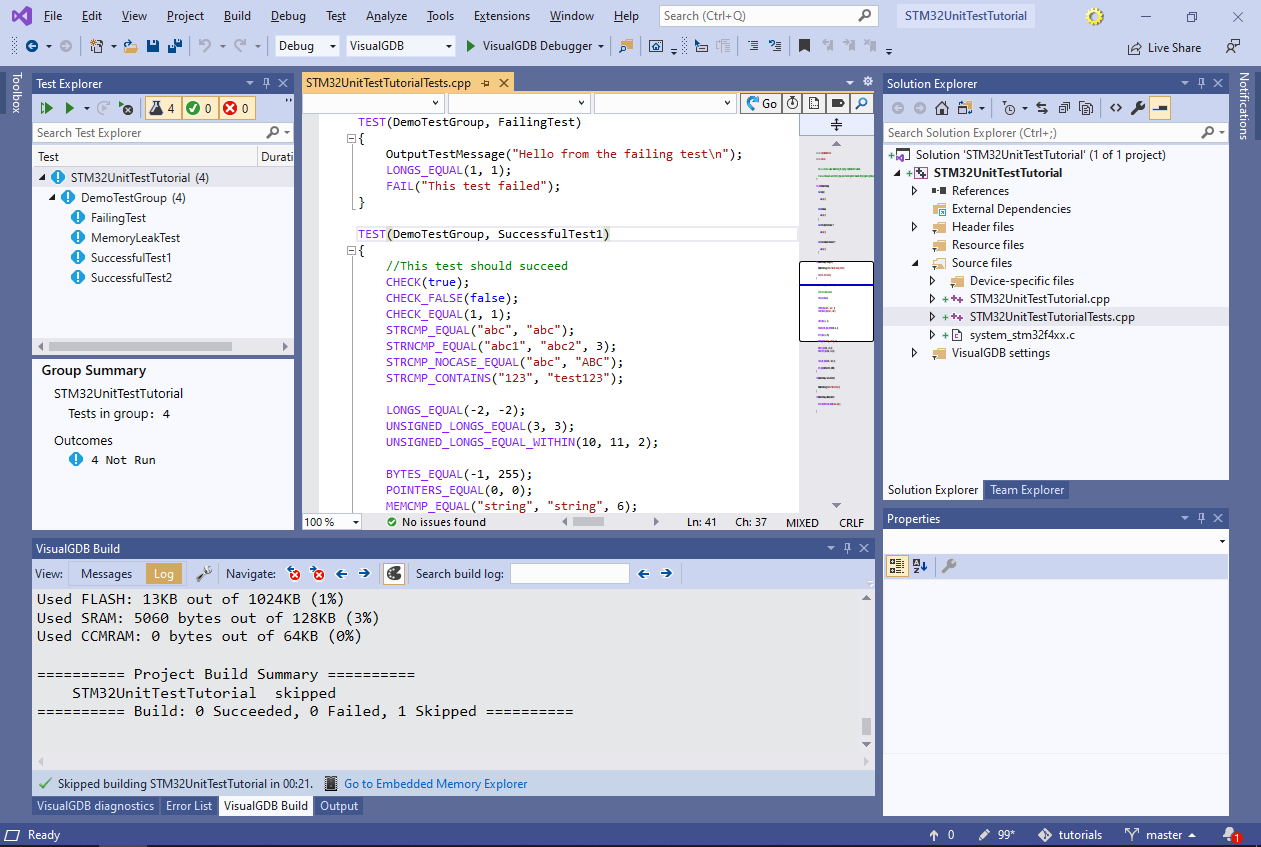The width and height of the screenshot is (1261, 847).
Task: Expand the Header files folder
Action: 914,227
